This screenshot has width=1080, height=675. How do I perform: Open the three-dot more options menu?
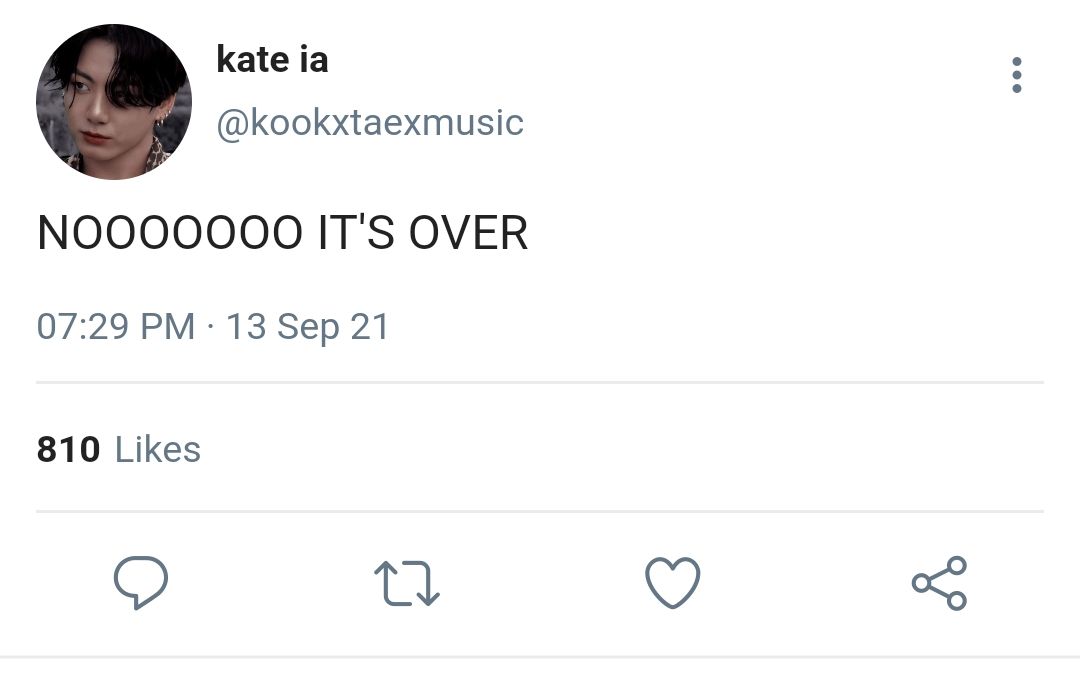(1017, 75)
